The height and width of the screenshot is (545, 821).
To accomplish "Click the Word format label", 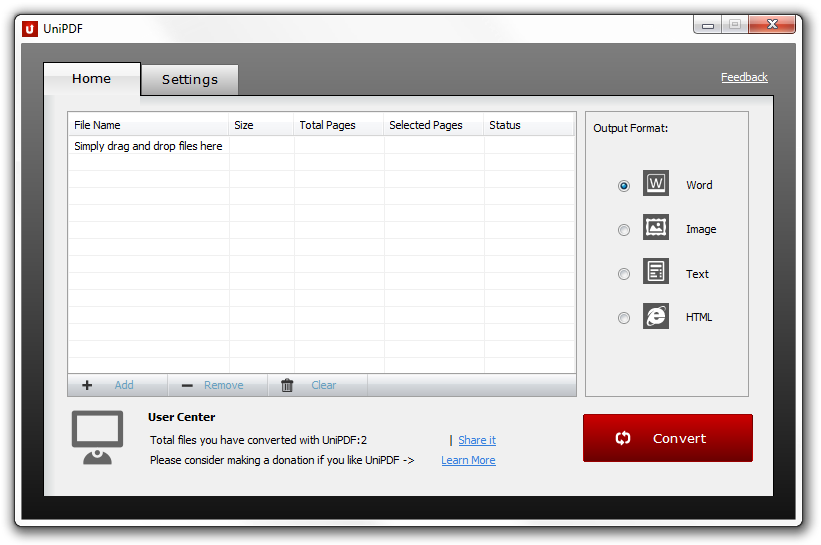I will click(x=699, y=185).
